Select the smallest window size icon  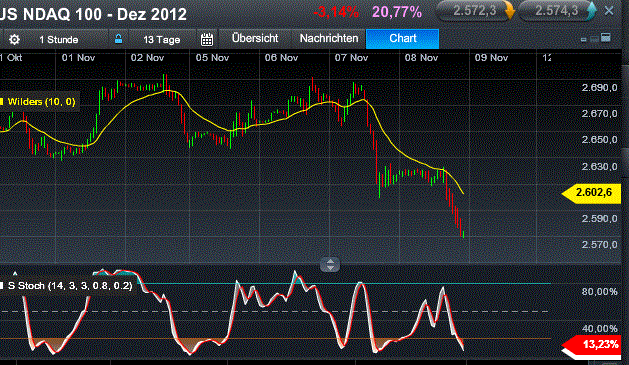[x=584, y=39]
